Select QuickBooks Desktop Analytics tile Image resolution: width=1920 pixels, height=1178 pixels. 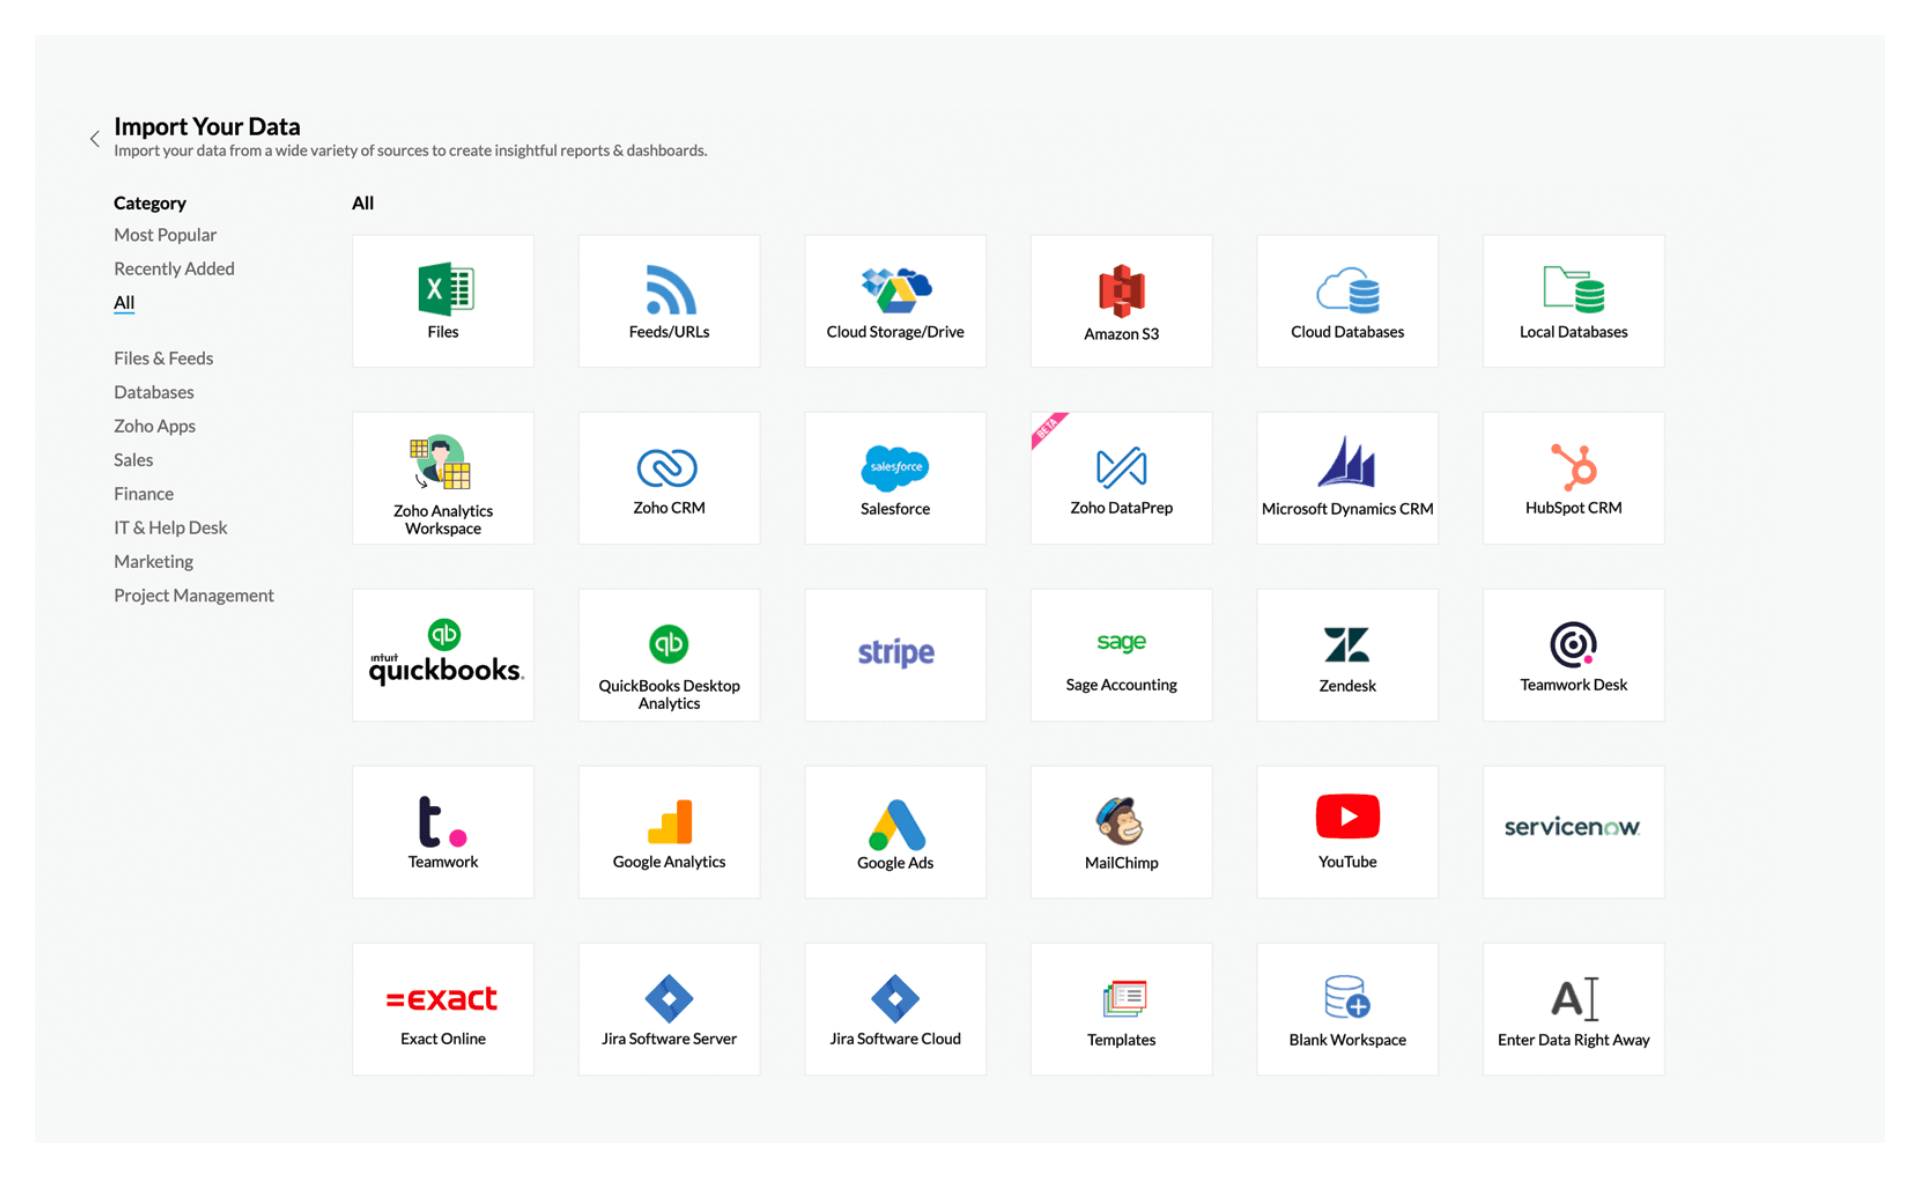click(x=669, y=655)
